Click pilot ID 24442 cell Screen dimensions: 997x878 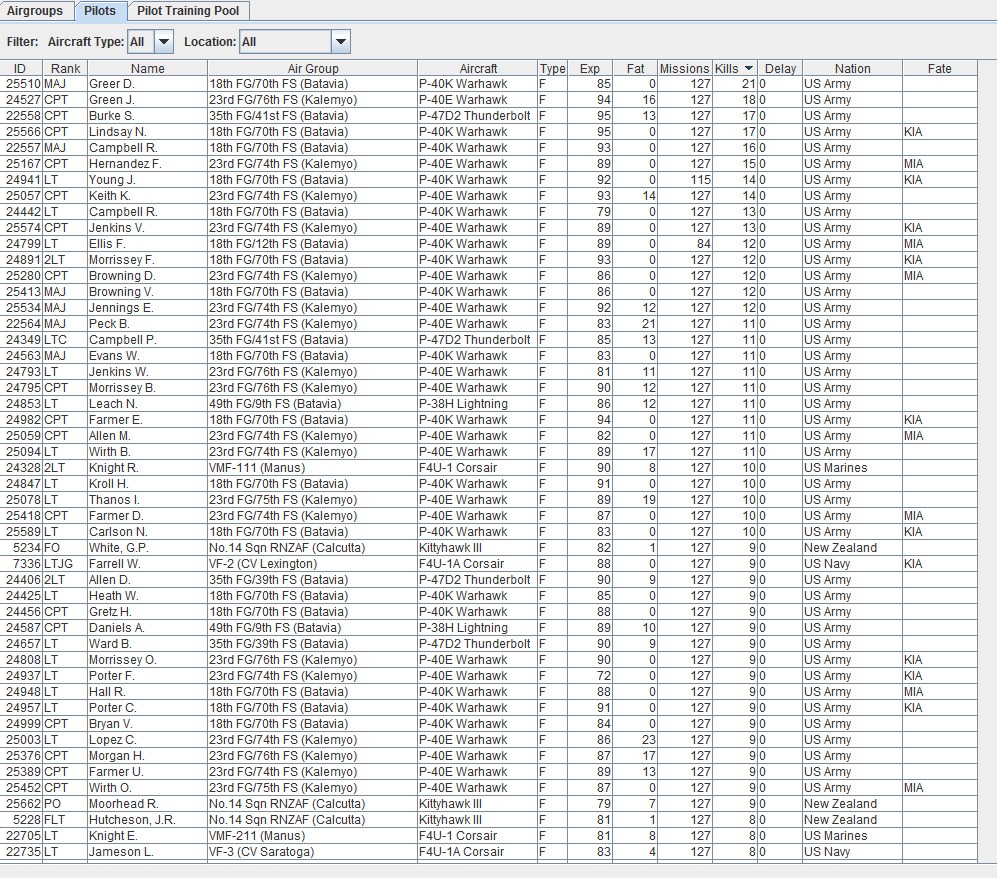tap(21, 212)
